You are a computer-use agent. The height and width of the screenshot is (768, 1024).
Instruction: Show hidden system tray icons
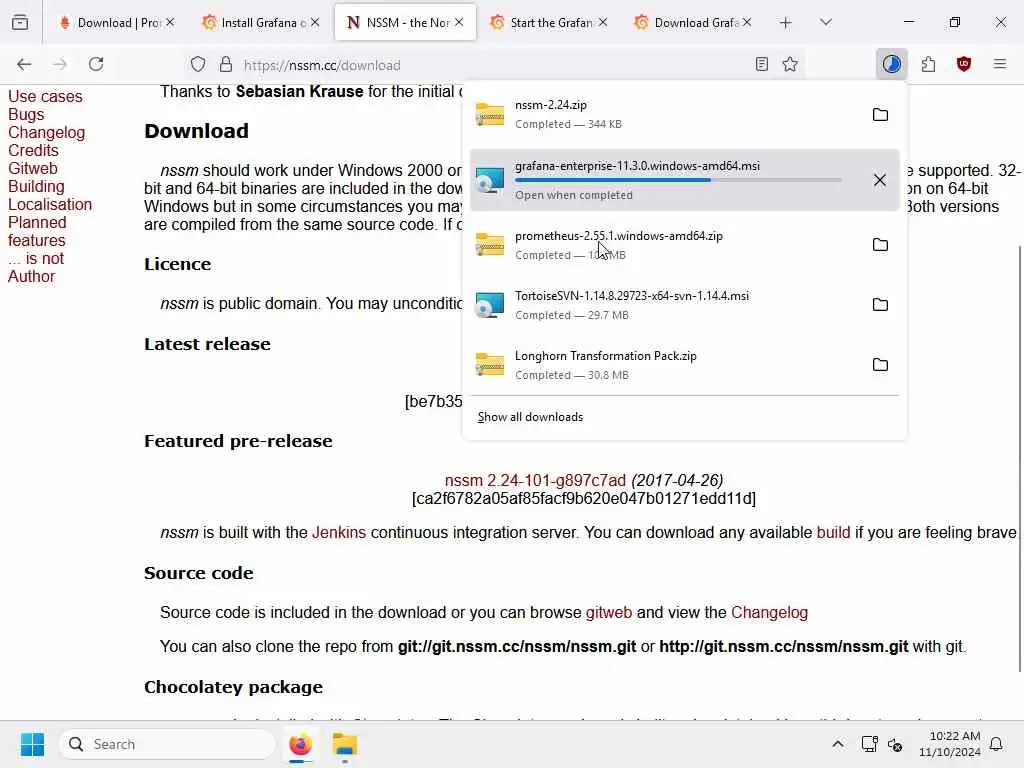pyautogui.click(x=838, y=744)
